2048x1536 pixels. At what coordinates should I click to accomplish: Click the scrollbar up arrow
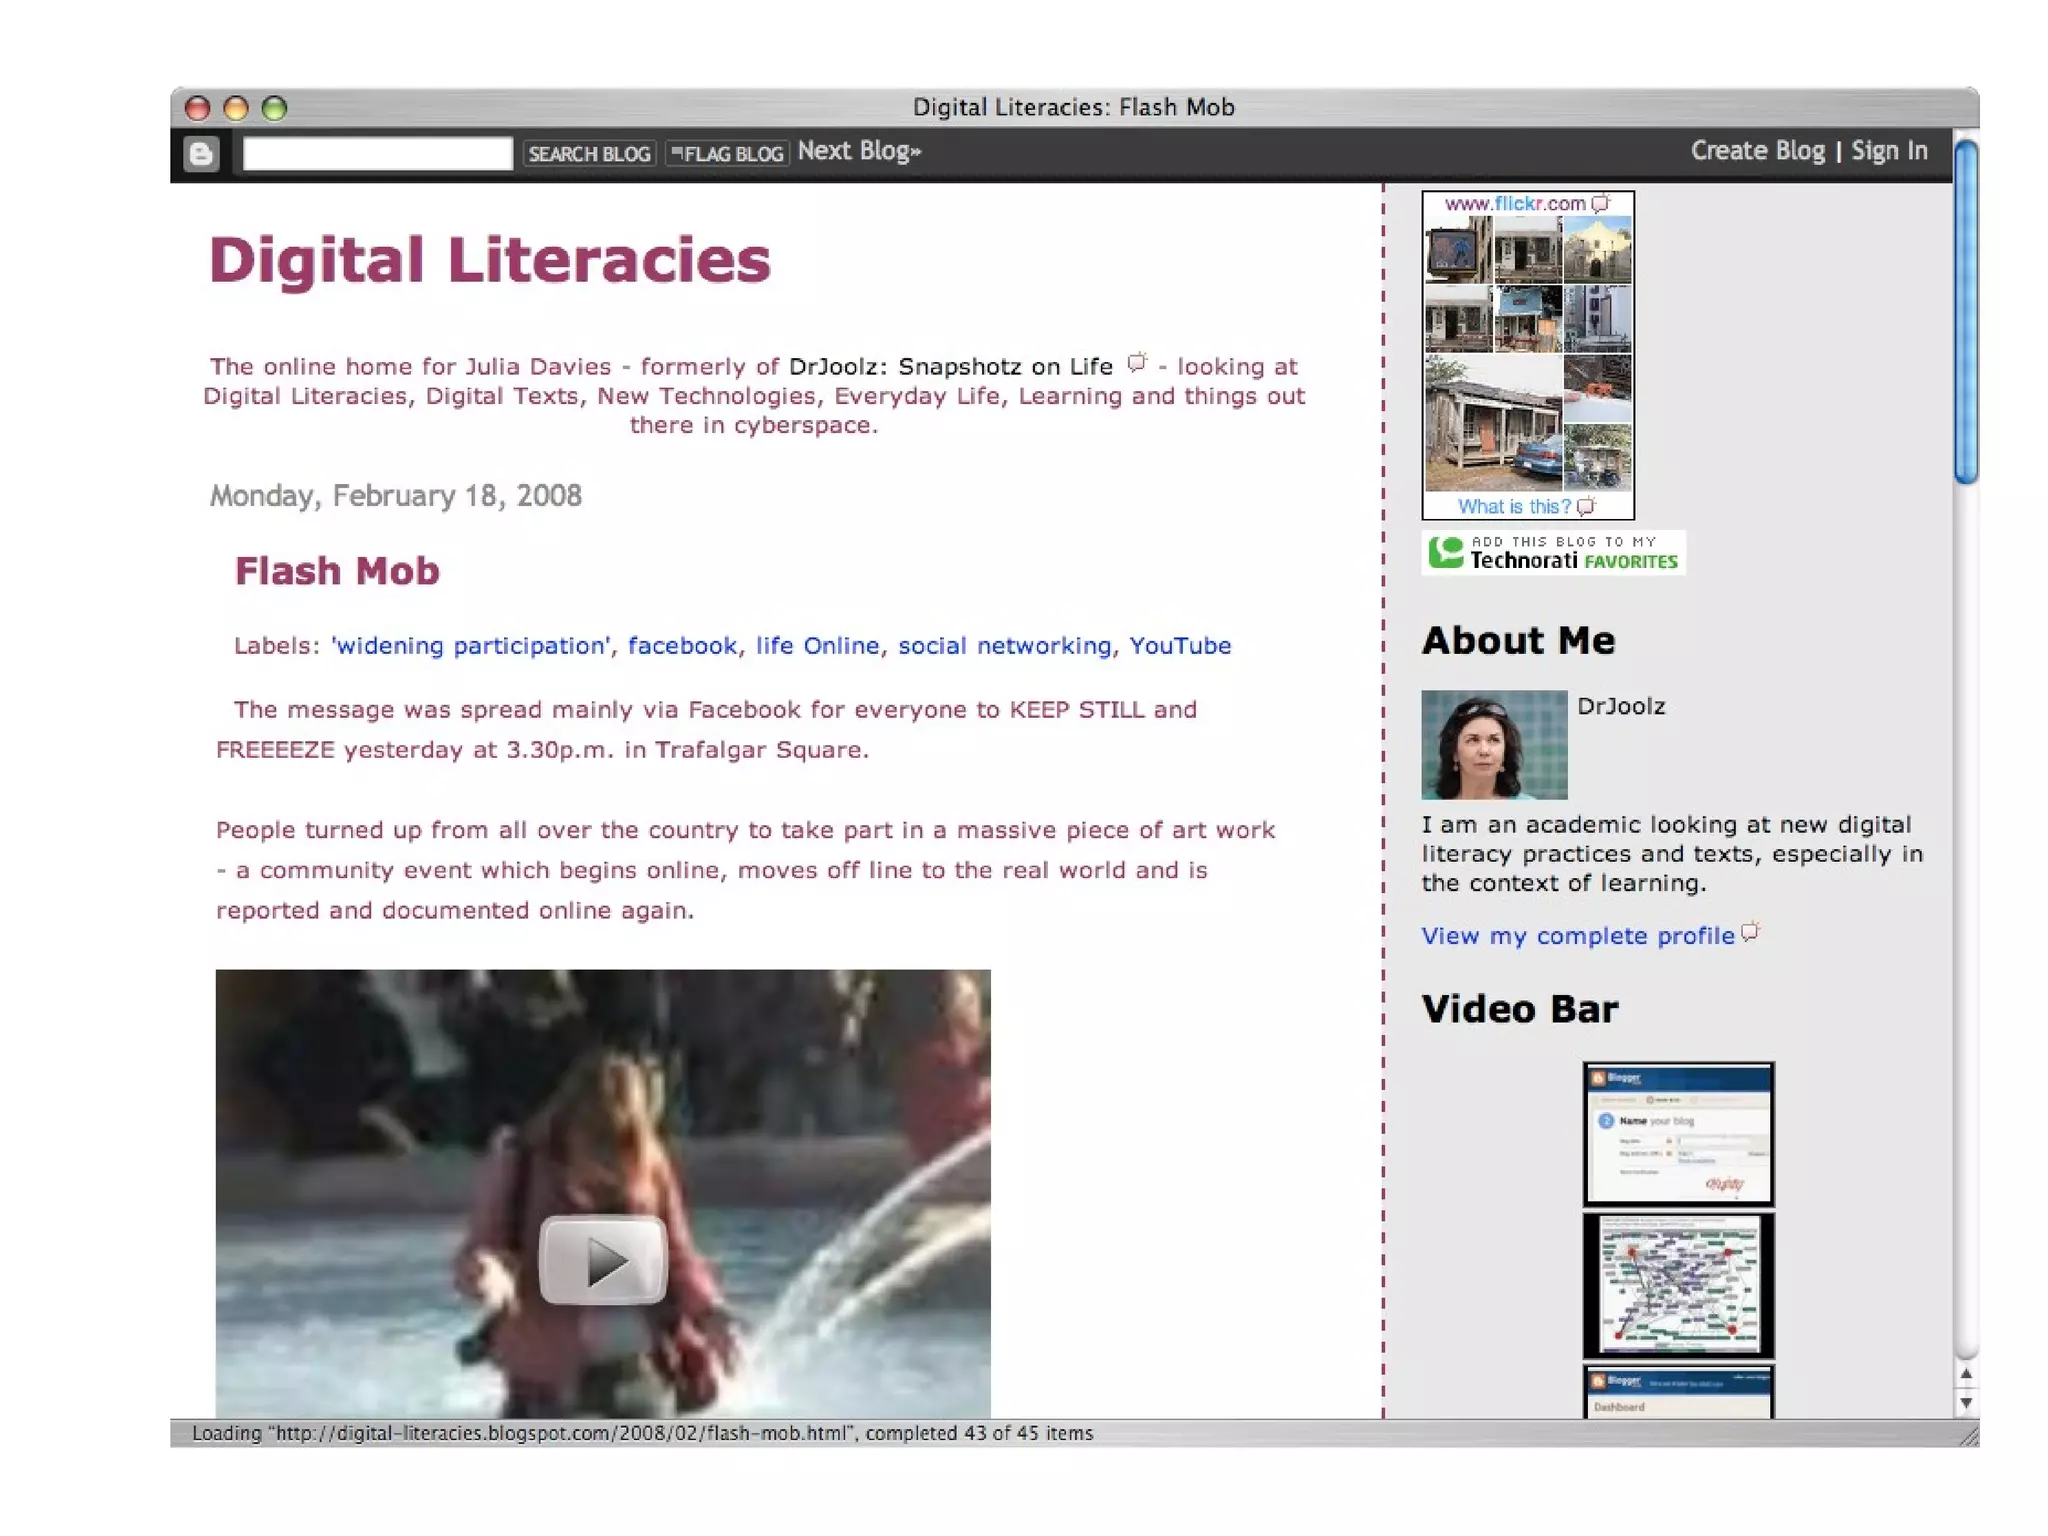click(1965, 1374)
